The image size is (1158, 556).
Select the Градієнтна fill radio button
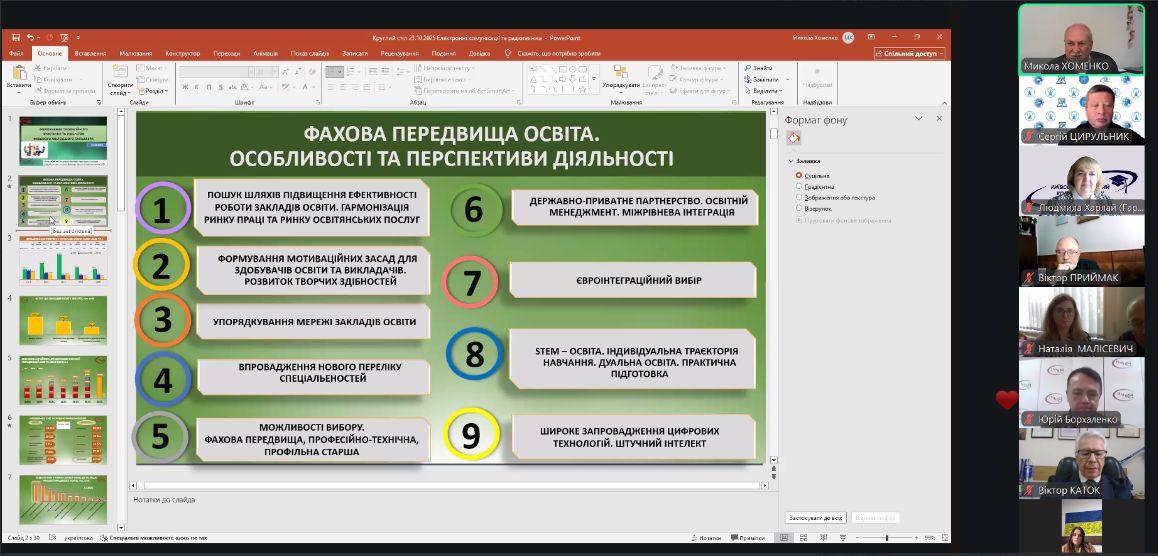(799, 187)
